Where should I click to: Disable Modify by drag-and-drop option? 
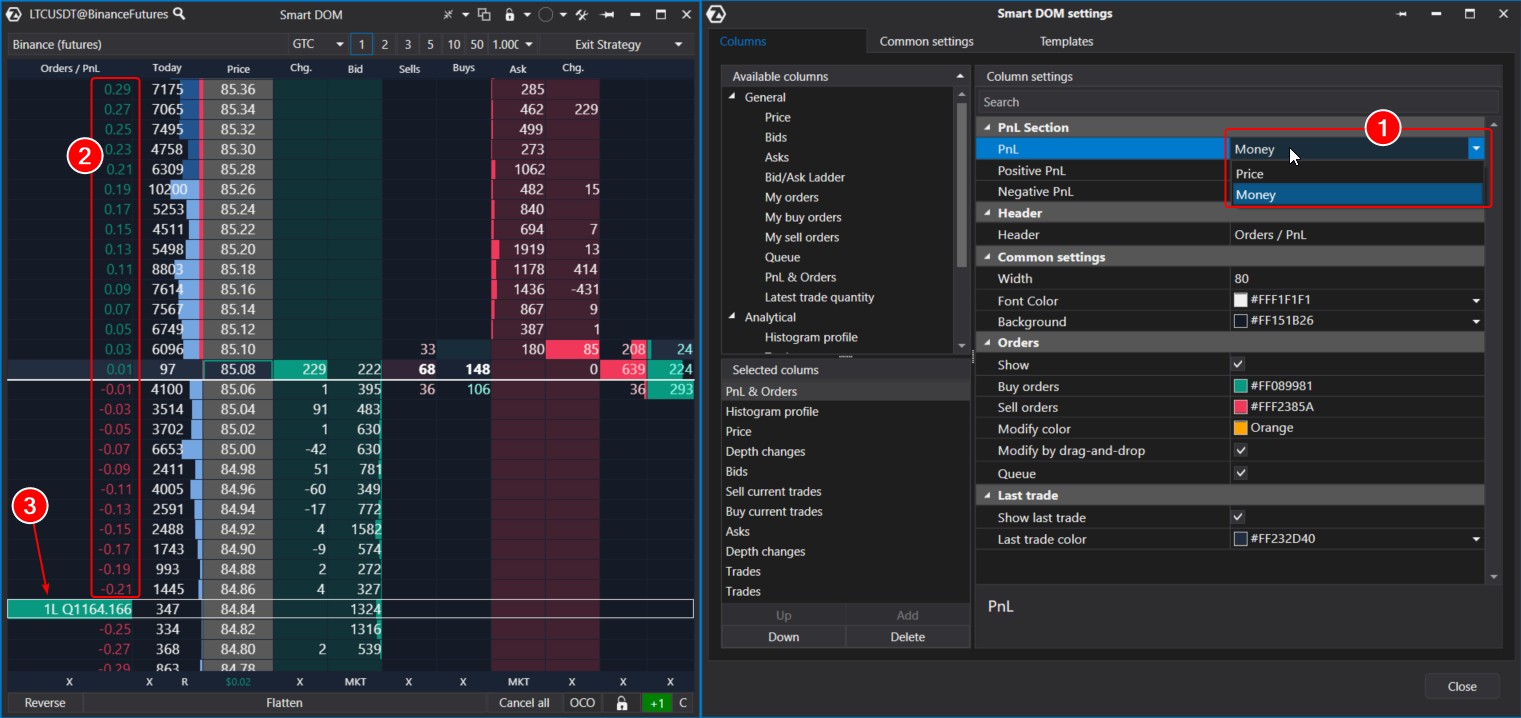pos(1240,450)
